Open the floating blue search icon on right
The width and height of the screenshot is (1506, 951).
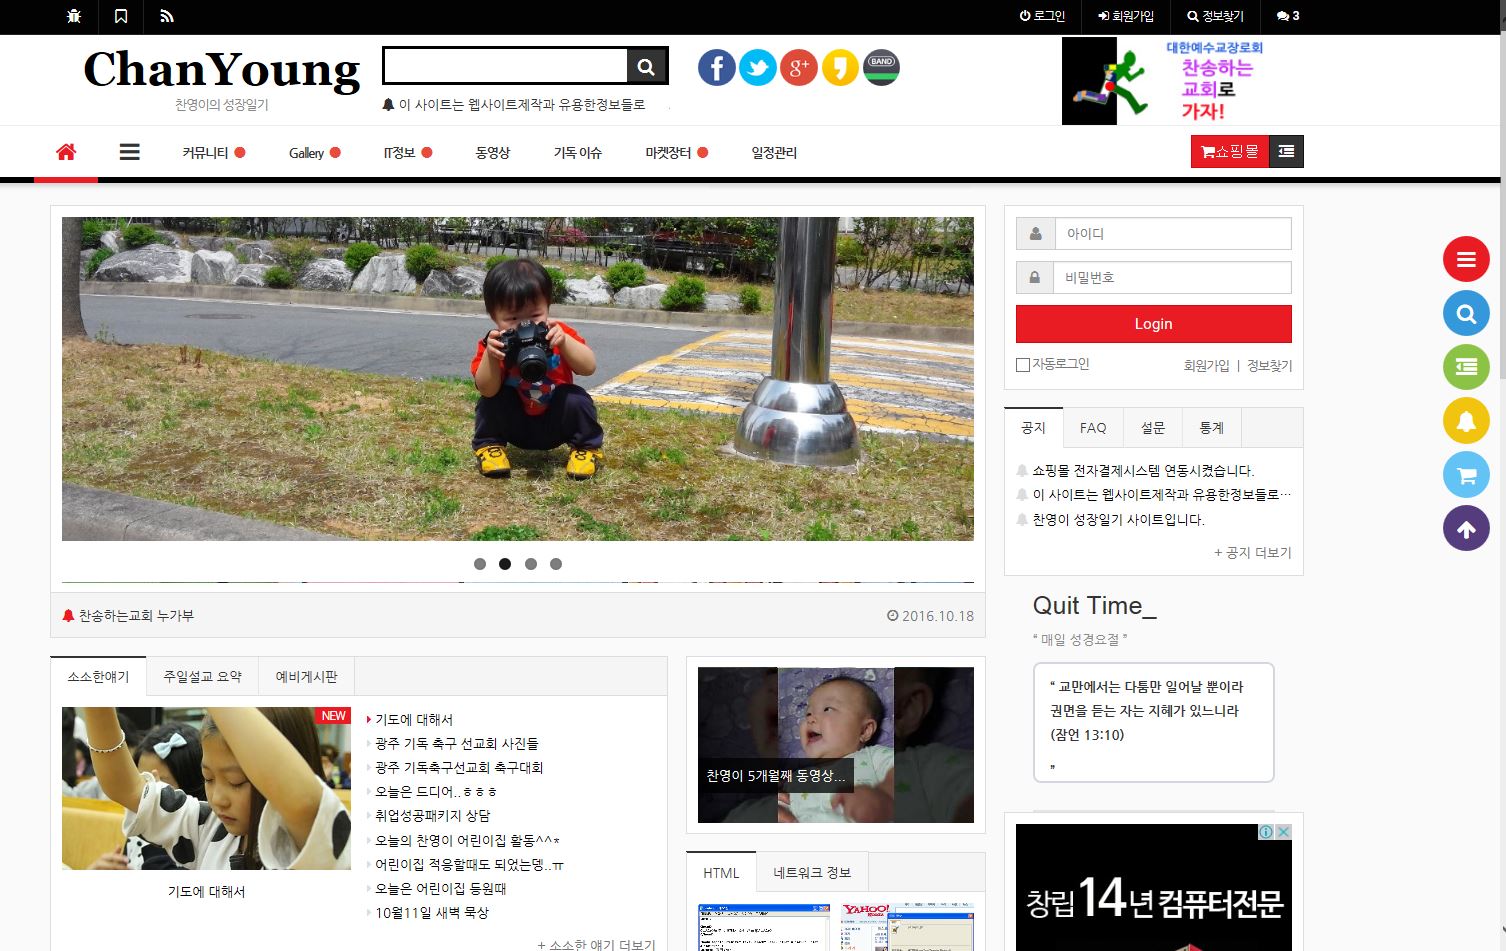point(1466,313)
